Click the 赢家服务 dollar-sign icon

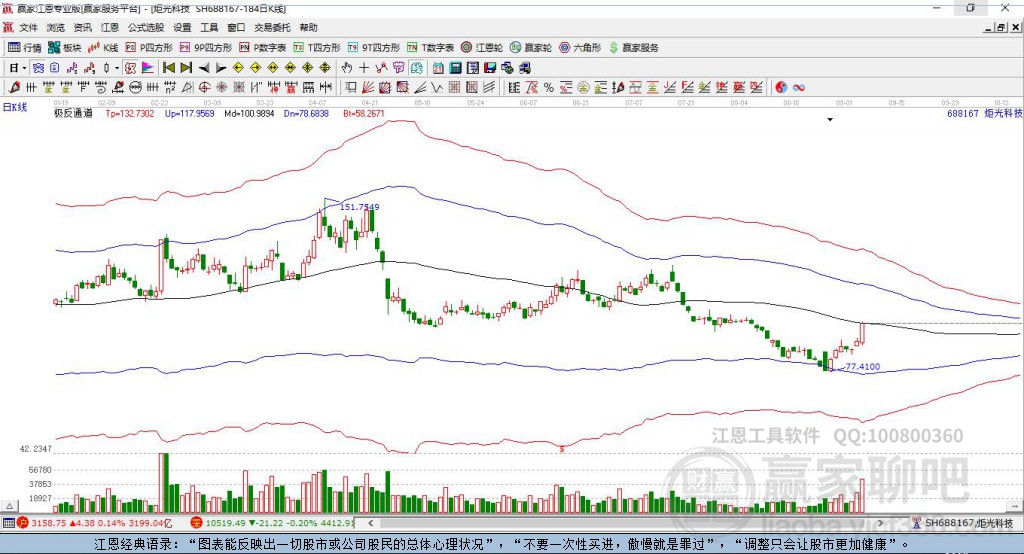click(x=613, y=48)
